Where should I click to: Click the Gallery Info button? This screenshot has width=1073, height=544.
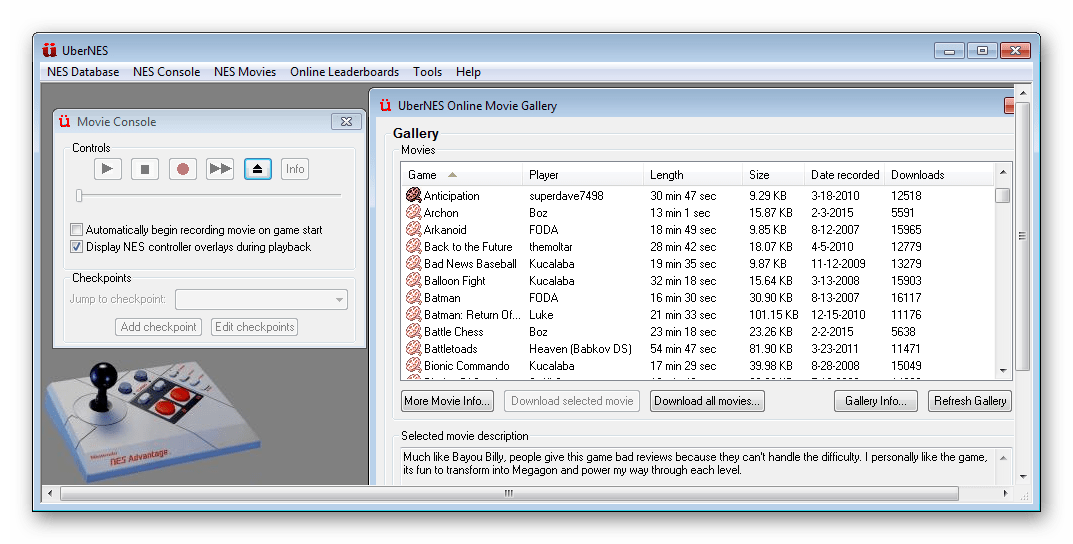(875, 401)
